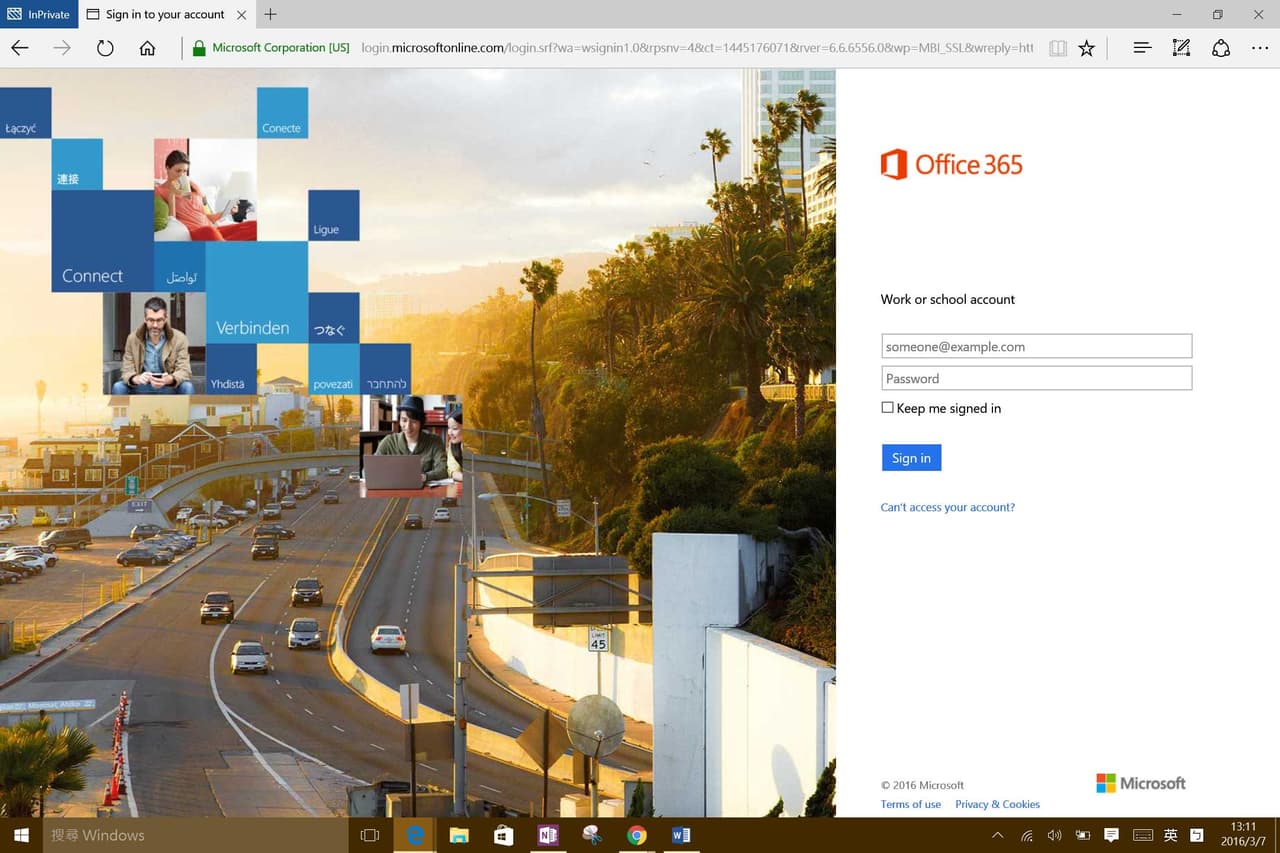
Task: Tick the Keep me signed in checkbox
Action: [887, 407]
